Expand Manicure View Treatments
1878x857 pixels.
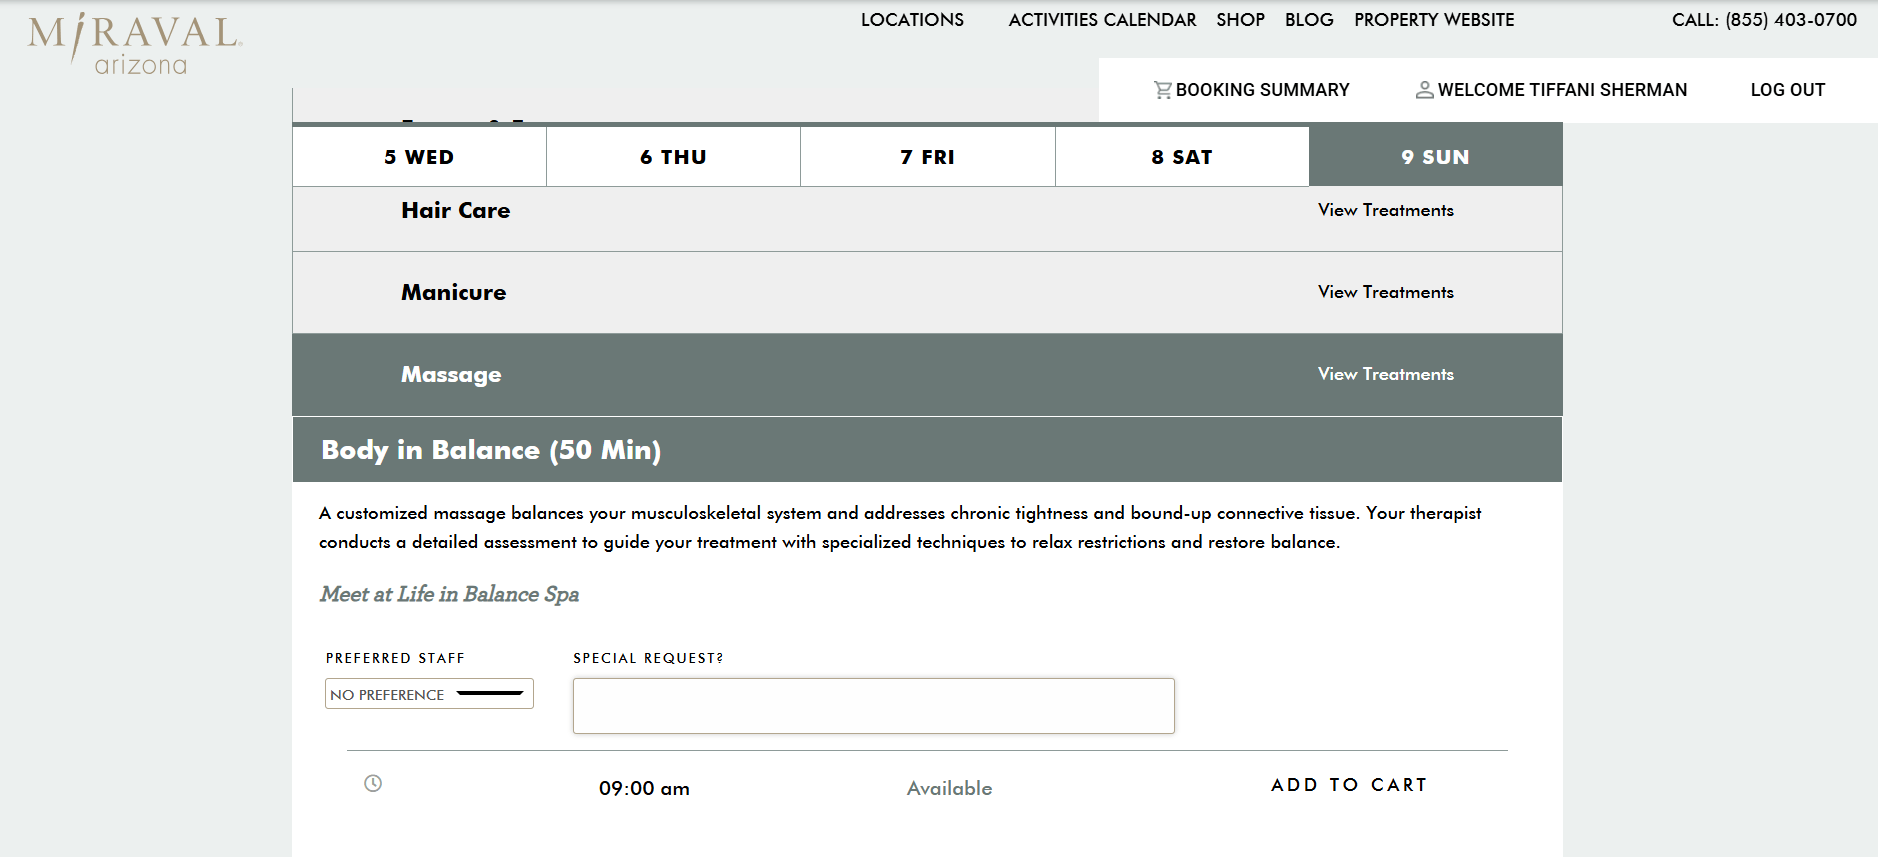coord(1385,292)
